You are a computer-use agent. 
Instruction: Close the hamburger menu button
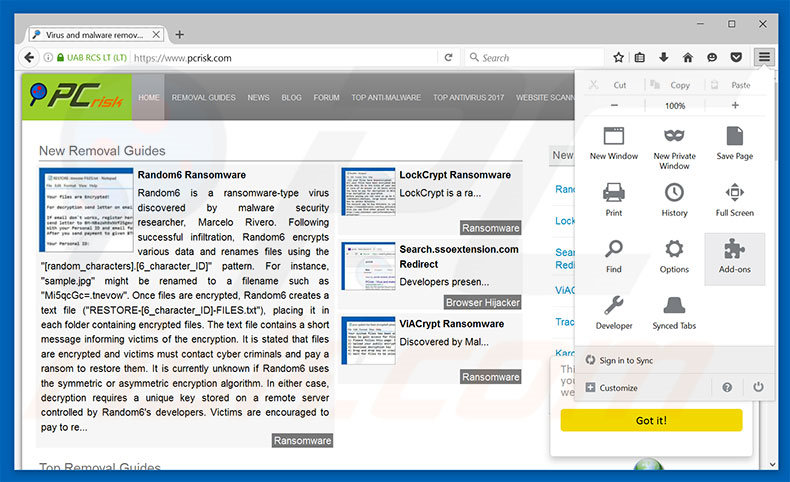pos(764,58)
